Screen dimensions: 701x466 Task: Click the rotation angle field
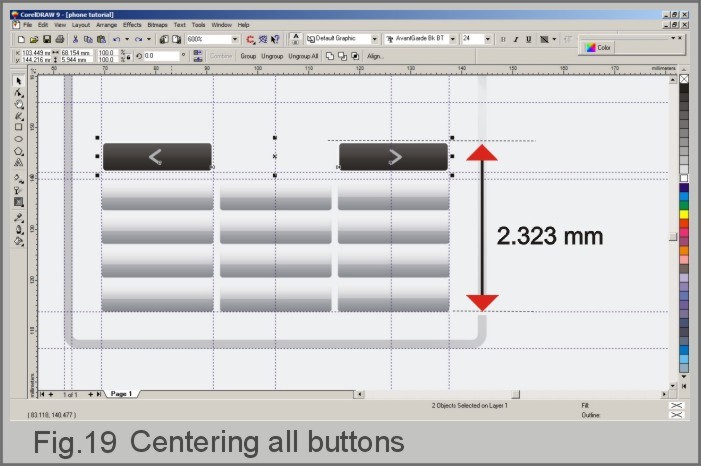(x=161, y=56)
